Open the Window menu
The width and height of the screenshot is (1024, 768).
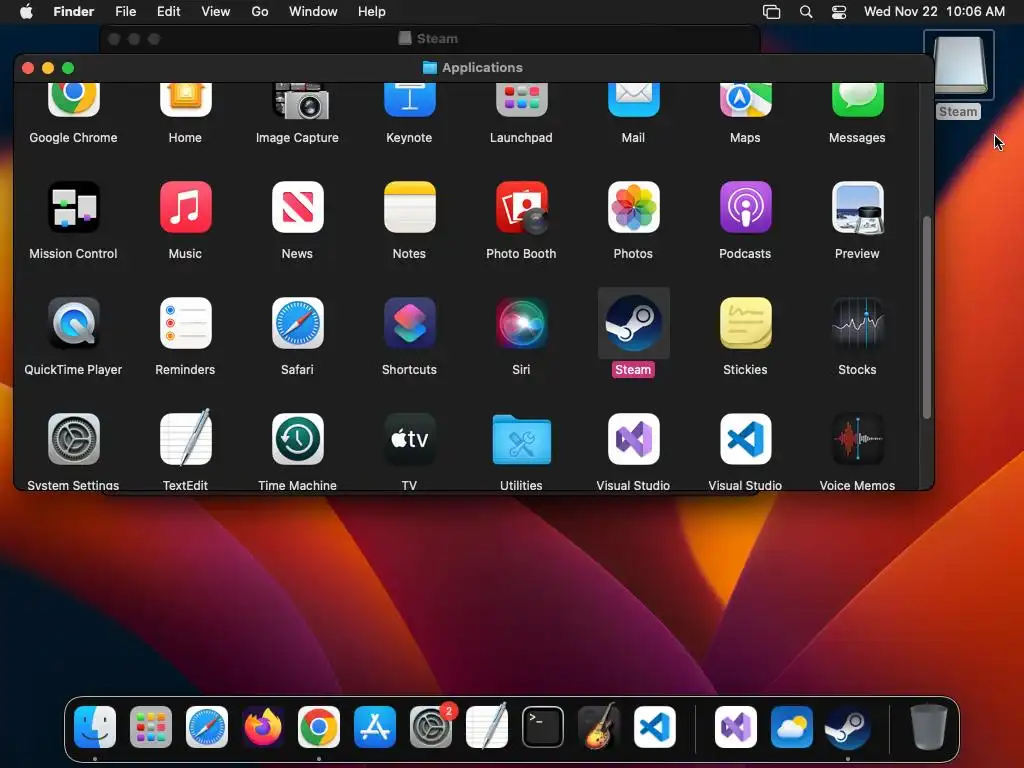click(313, 11)
